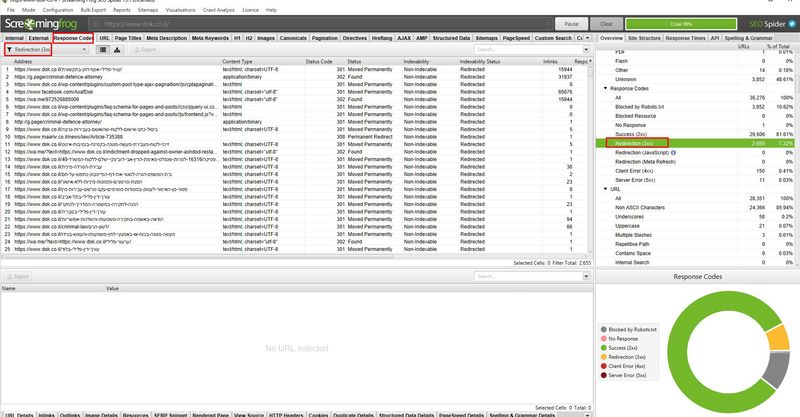Click the lower panel search field

click(528, 276)
